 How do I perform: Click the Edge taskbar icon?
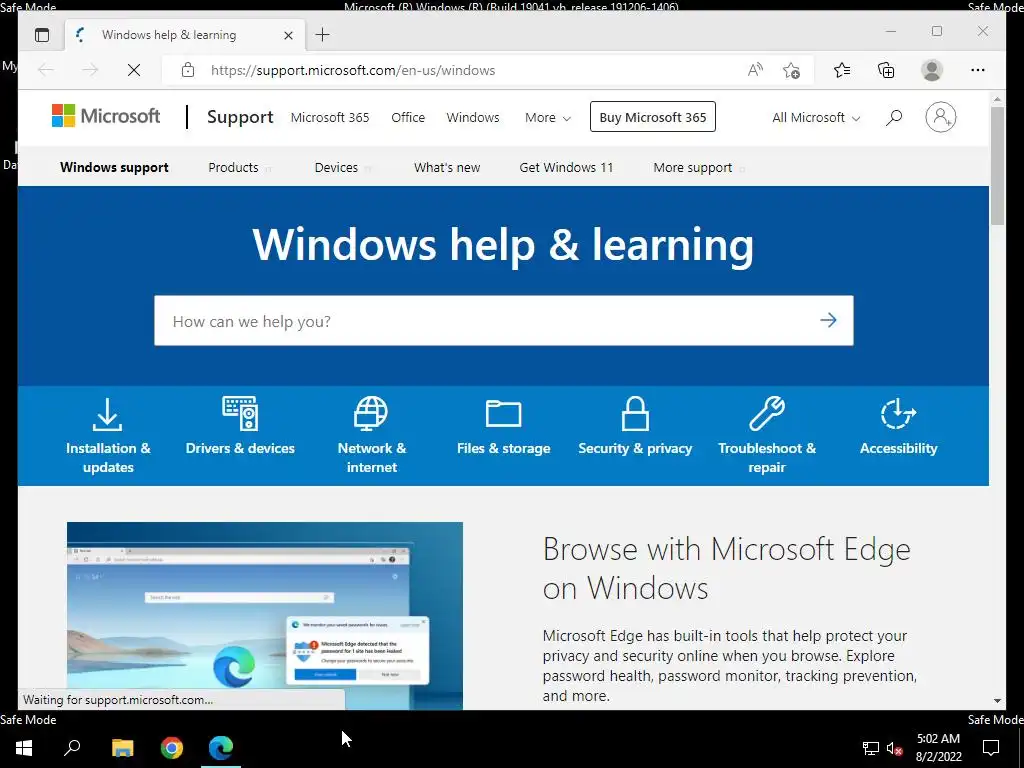coord(221,748)
